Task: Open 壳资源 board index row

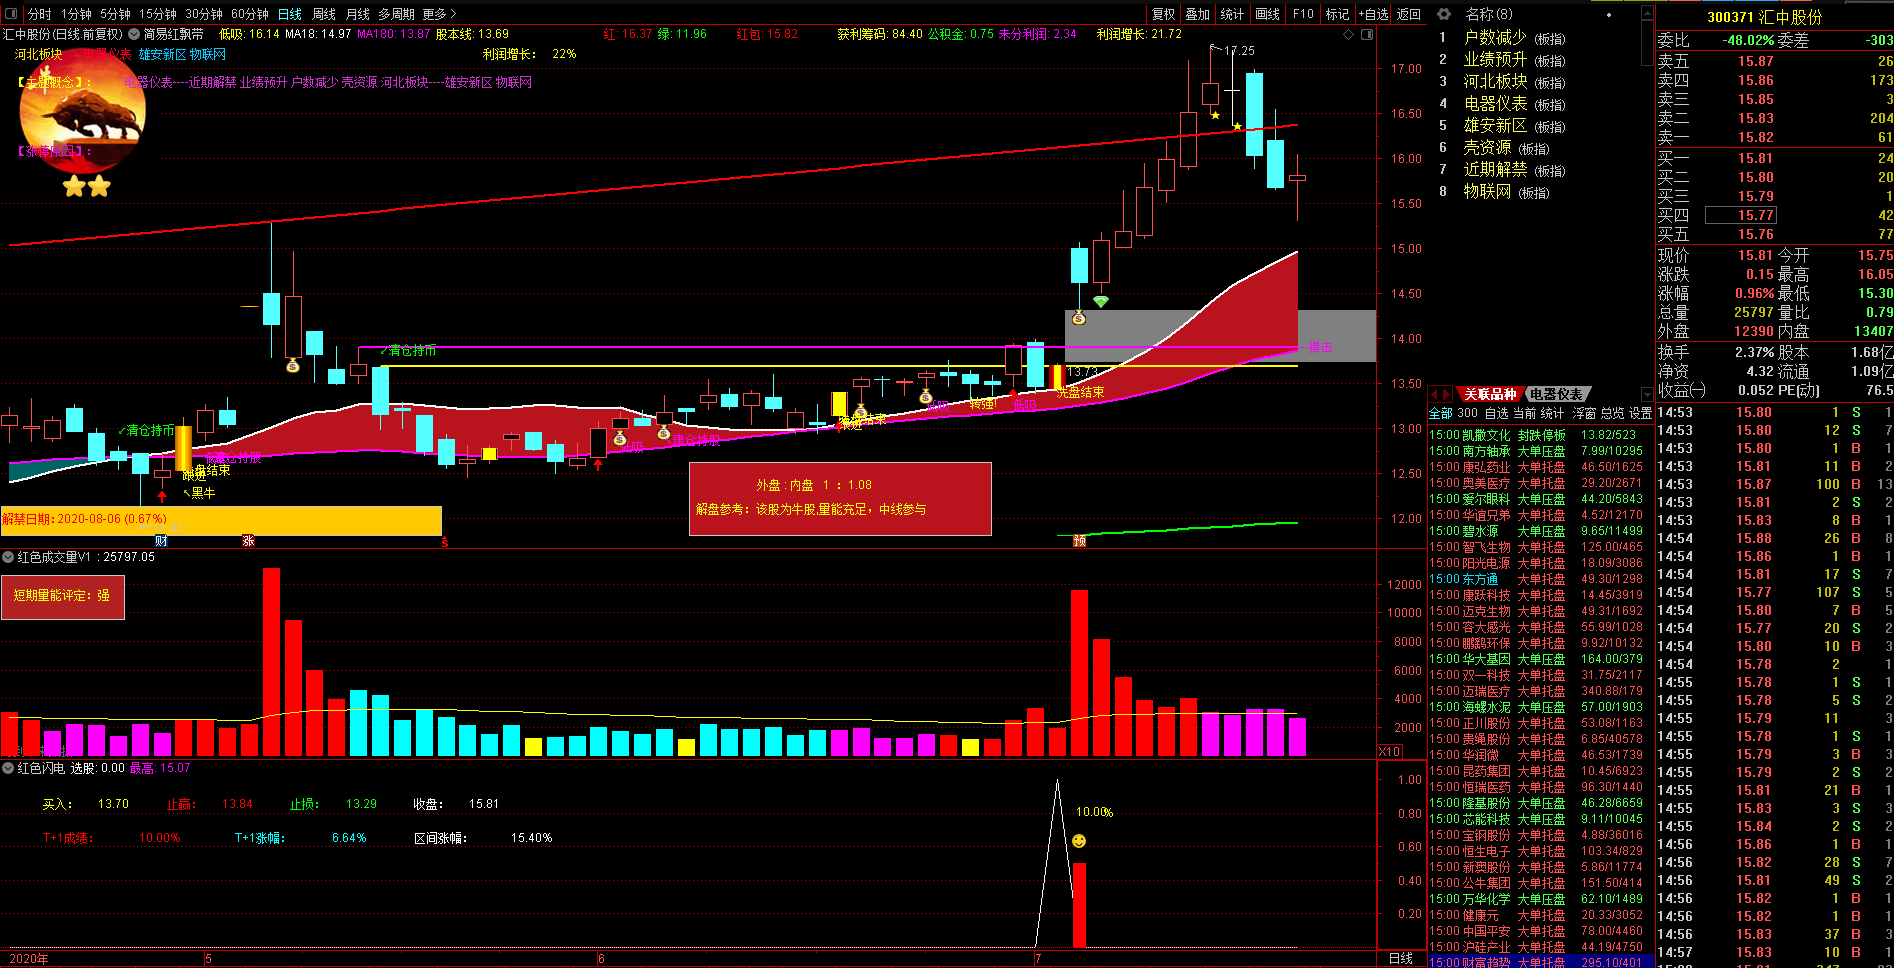Action: click(x=1534, y=148)
